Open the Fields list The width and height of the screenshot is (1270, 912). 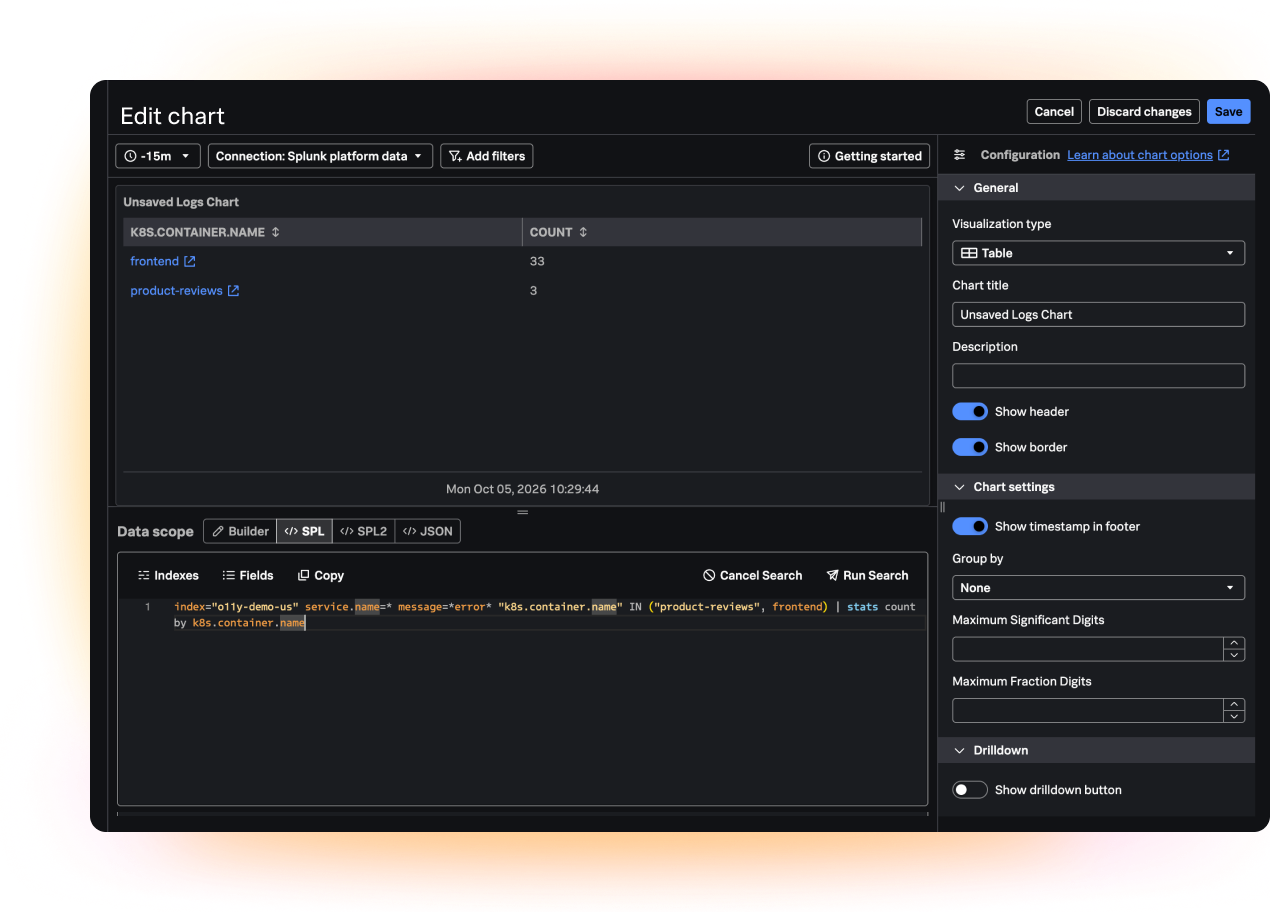pyautogui.click(x=248, y=575)
